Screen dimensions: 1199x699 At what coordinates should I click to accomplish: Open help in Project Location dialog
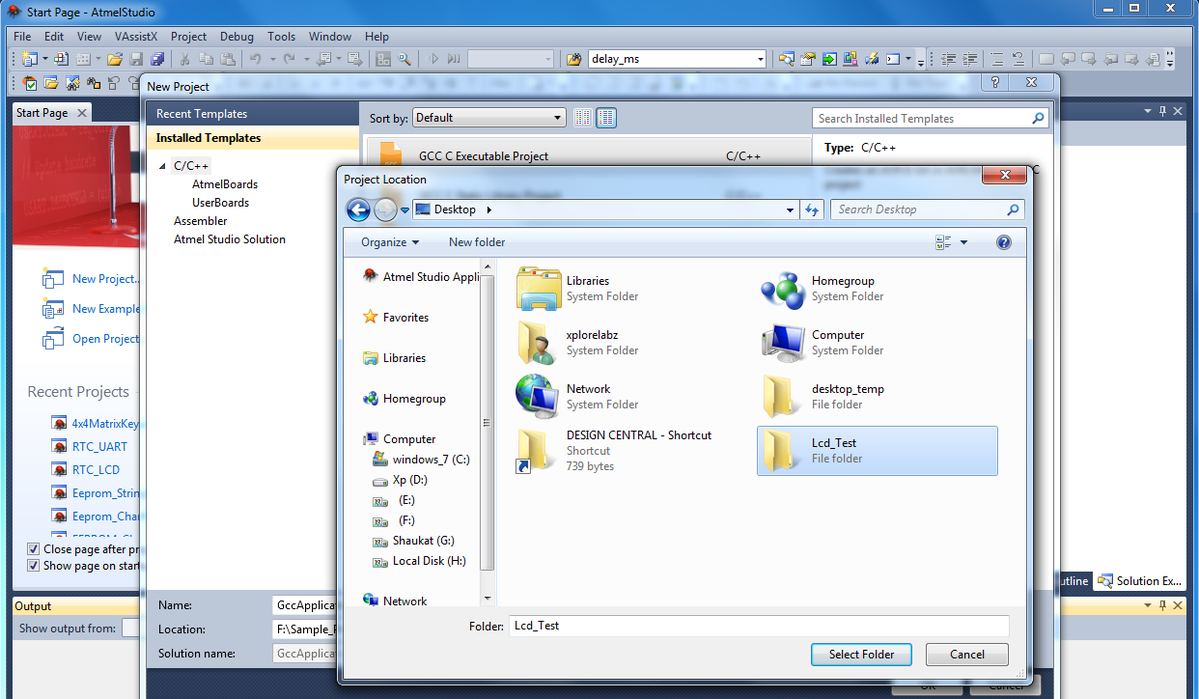point(1003,242)
